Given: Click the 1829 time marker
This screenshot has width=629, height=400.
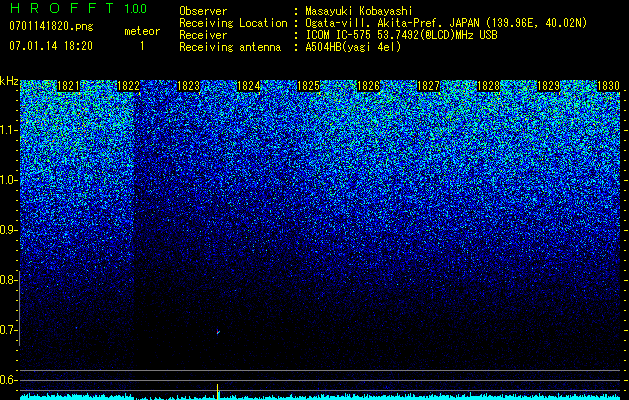Looking at the screenshot, I should tap(548, 86).
